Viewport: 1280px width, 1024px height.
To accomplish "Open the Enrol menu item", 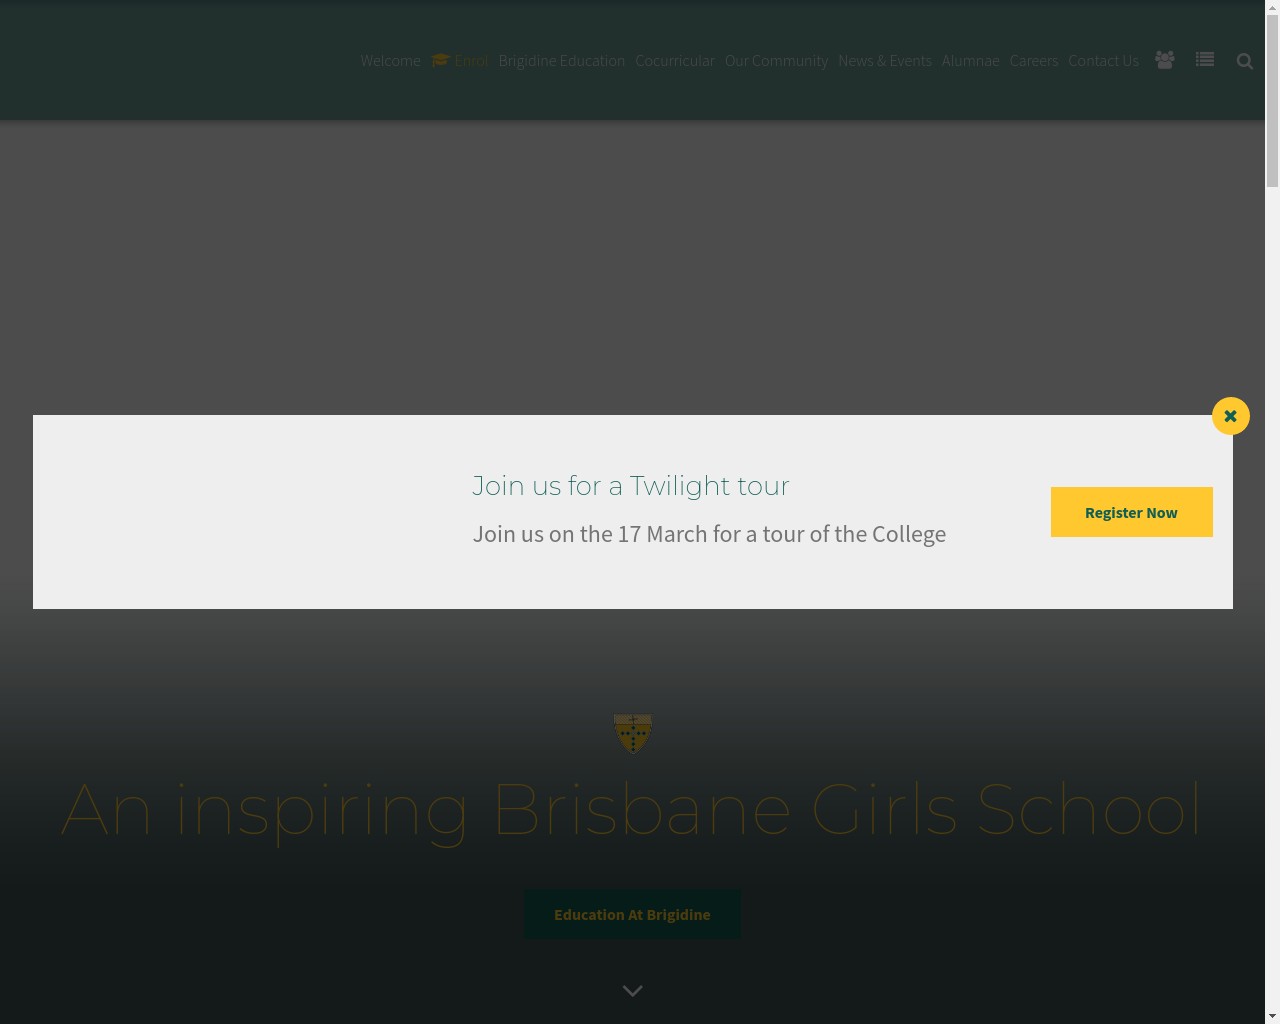I will (460, 61).
